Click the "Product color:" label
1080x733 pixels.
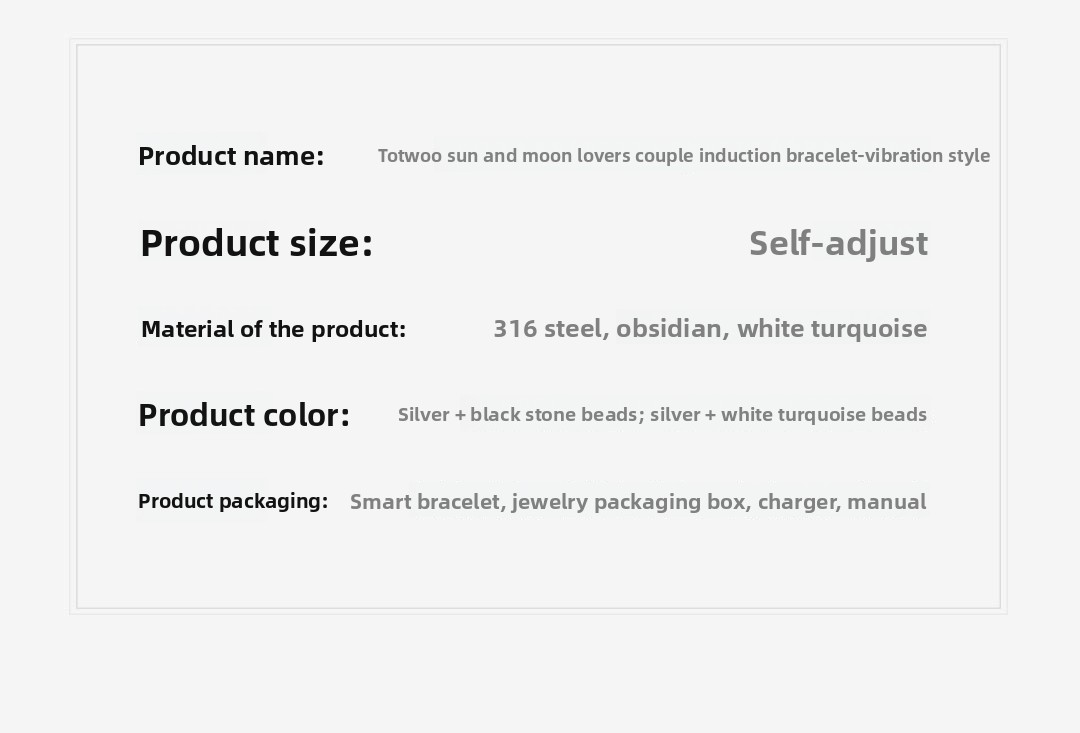[x=244, y=415]
